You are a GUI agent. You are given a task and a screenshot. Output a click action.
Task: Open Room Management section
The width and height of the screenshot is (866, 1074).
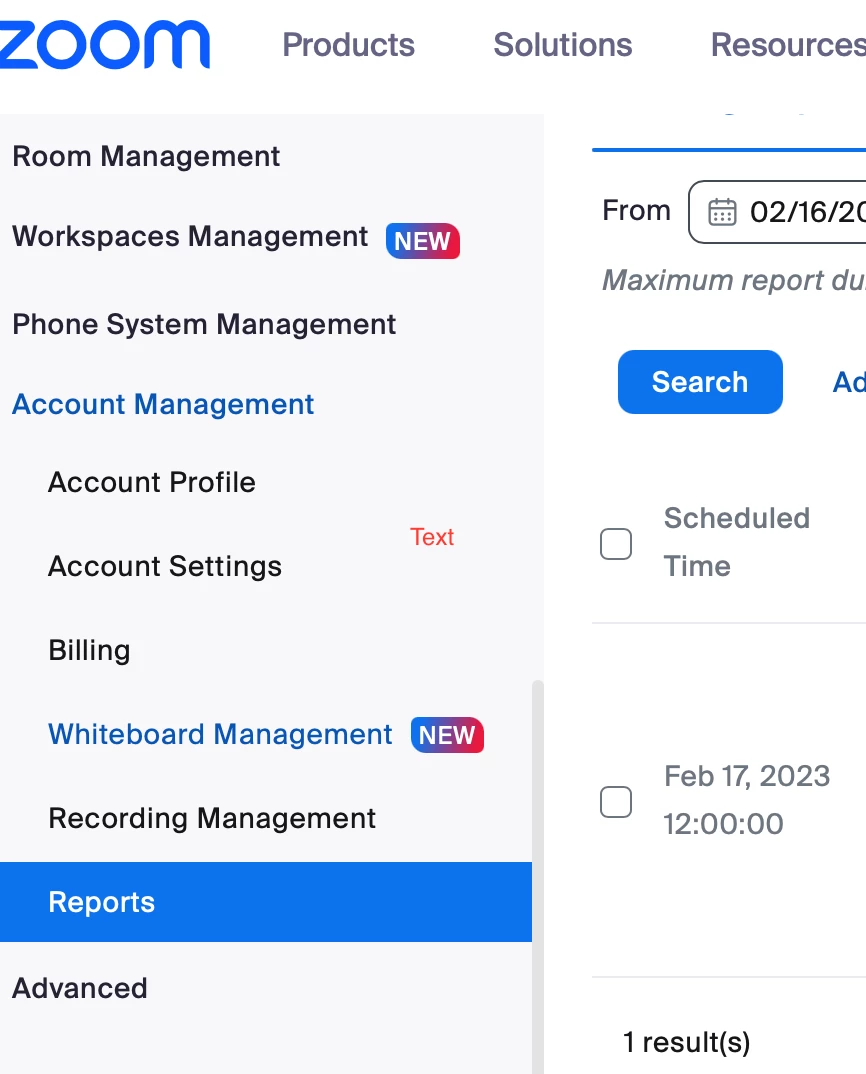[146, 156]
